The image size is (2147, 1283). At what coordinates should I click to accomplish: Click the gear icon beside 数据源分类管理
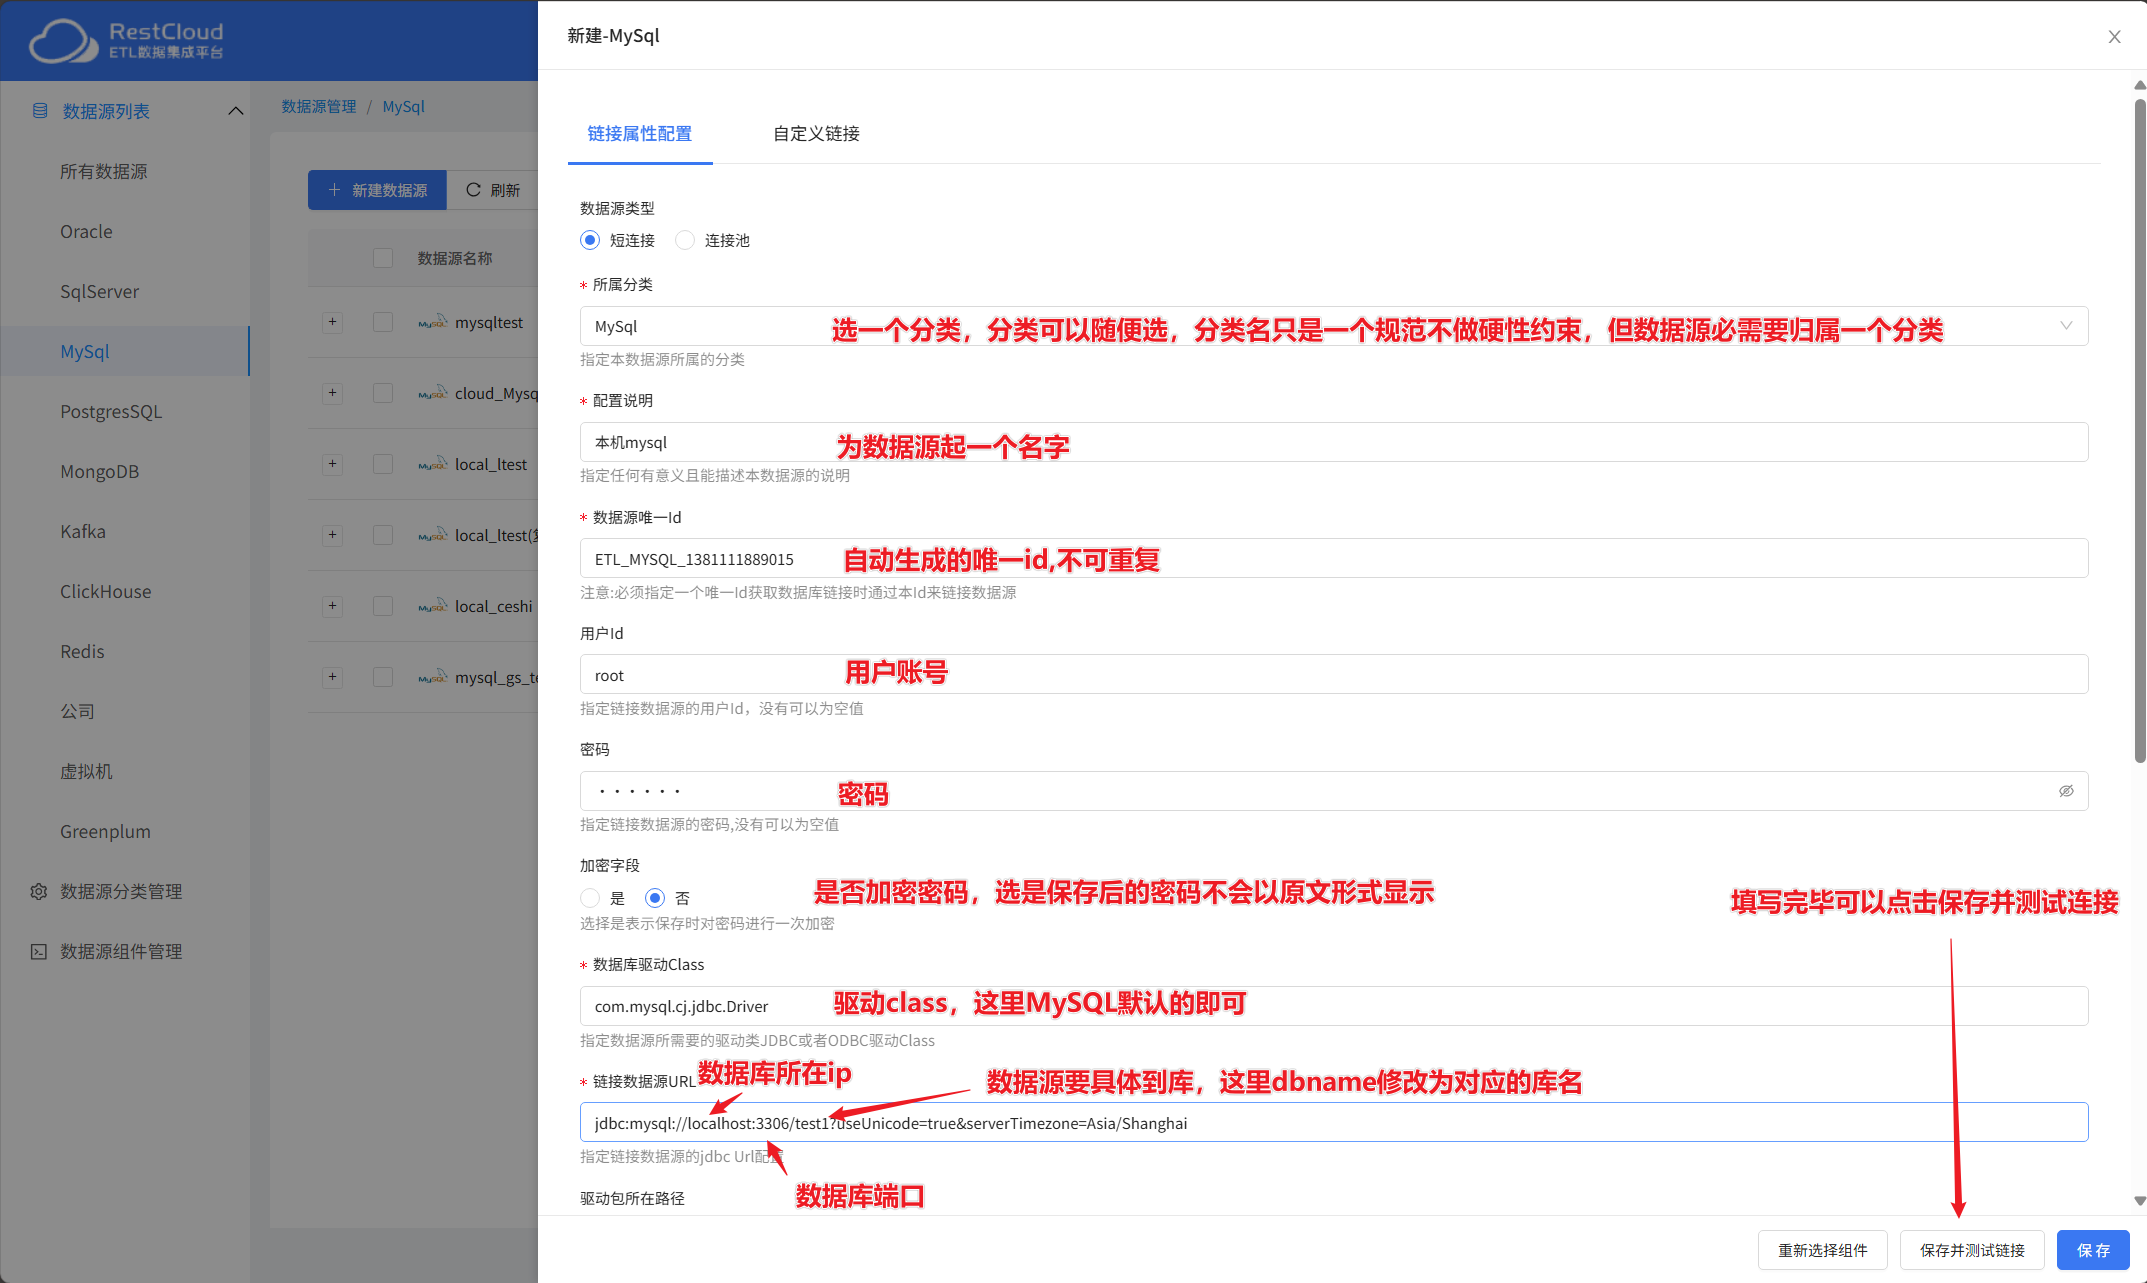pos(39,891)
